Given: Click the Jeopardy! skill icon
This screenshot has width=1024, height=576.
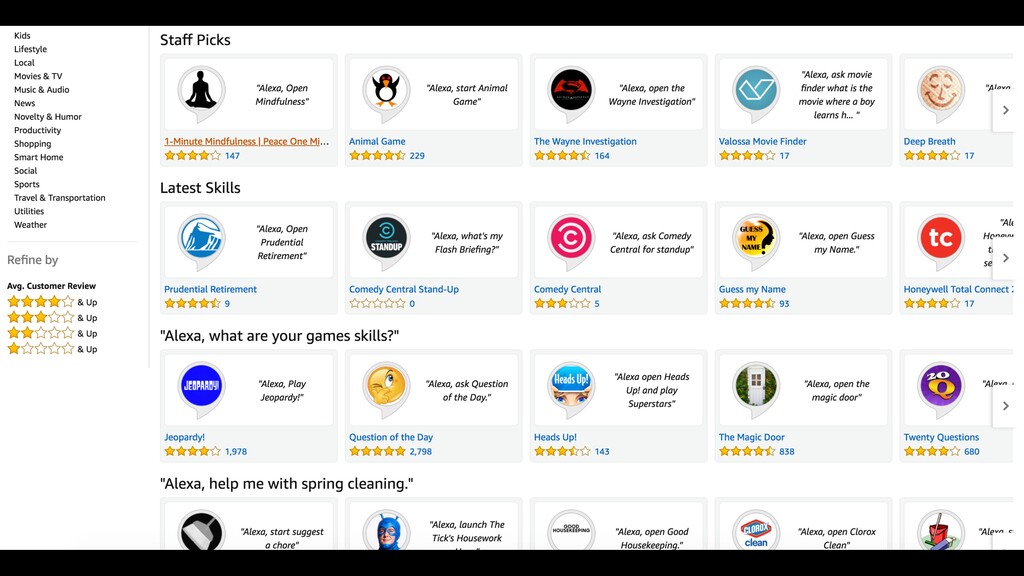Looking at the screenshot, I should click(202, 388).
